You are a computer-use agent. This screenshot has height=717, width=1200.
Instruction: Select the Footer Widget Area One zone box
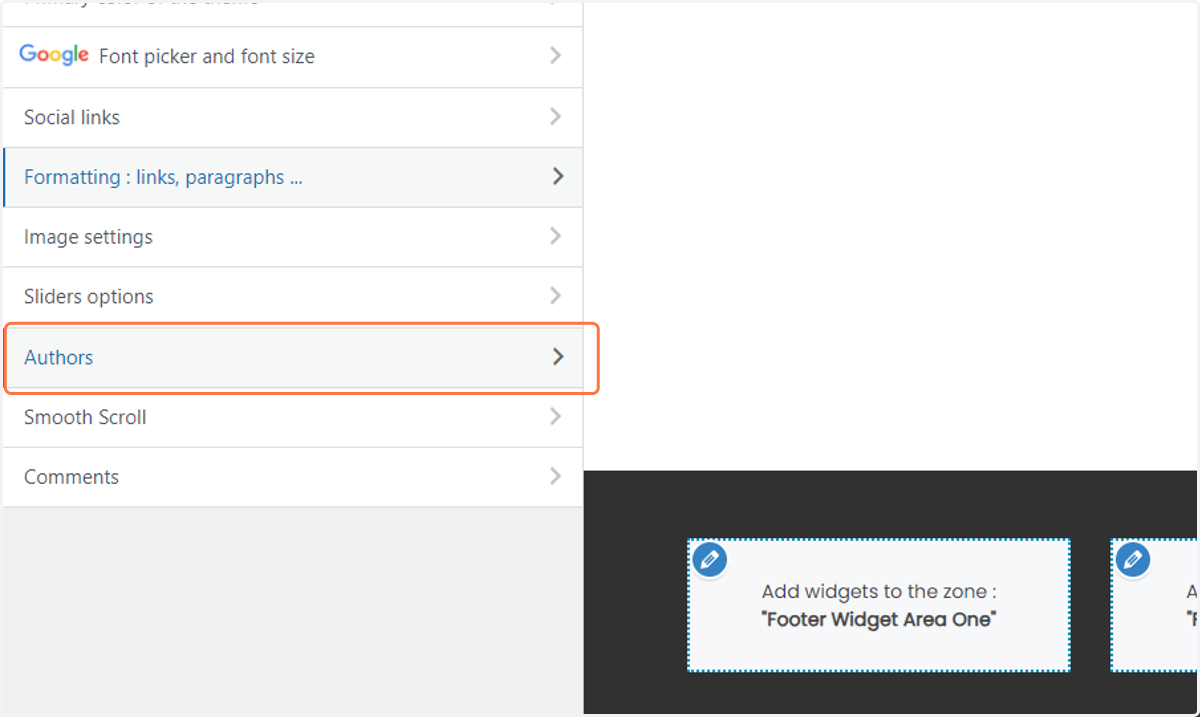tap(879, 605)
